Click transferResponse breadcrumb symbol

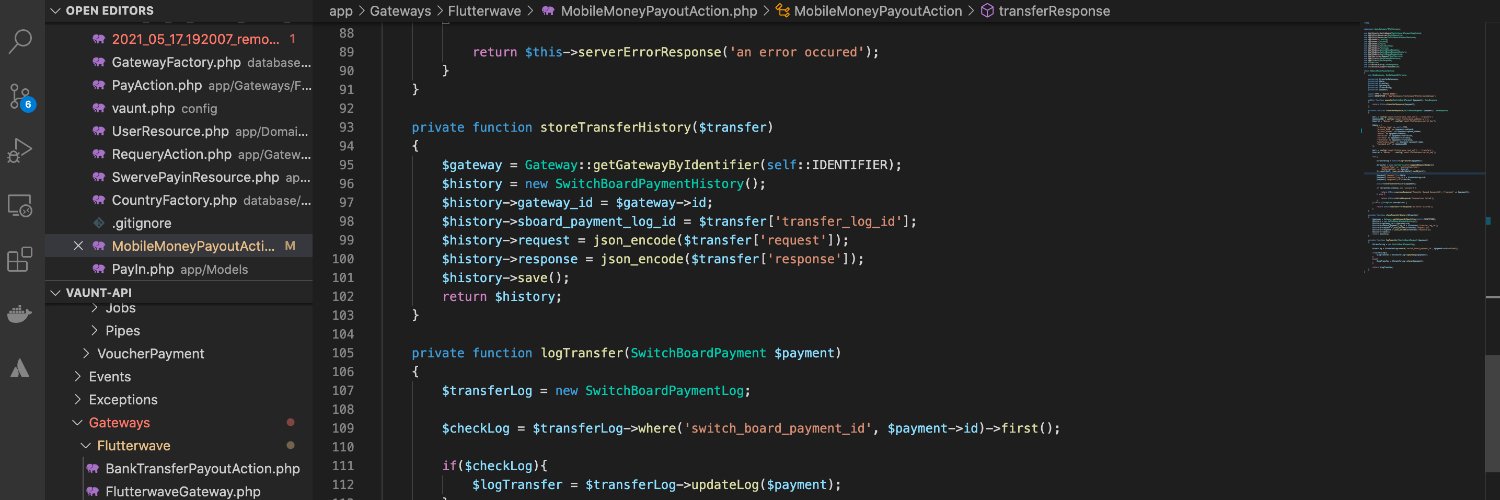1055,11
